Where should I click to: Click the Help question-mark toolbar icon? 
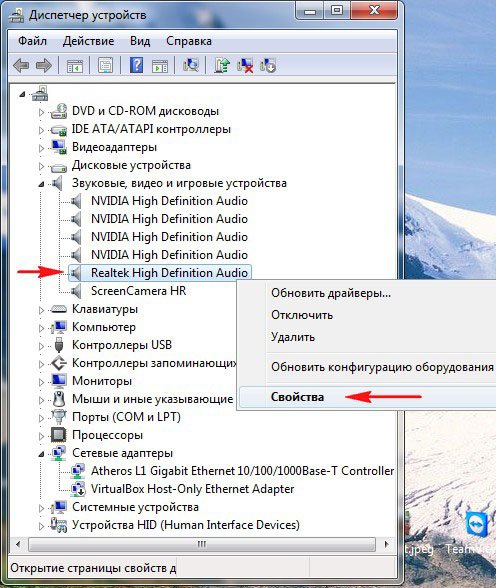tap(136, 65)
